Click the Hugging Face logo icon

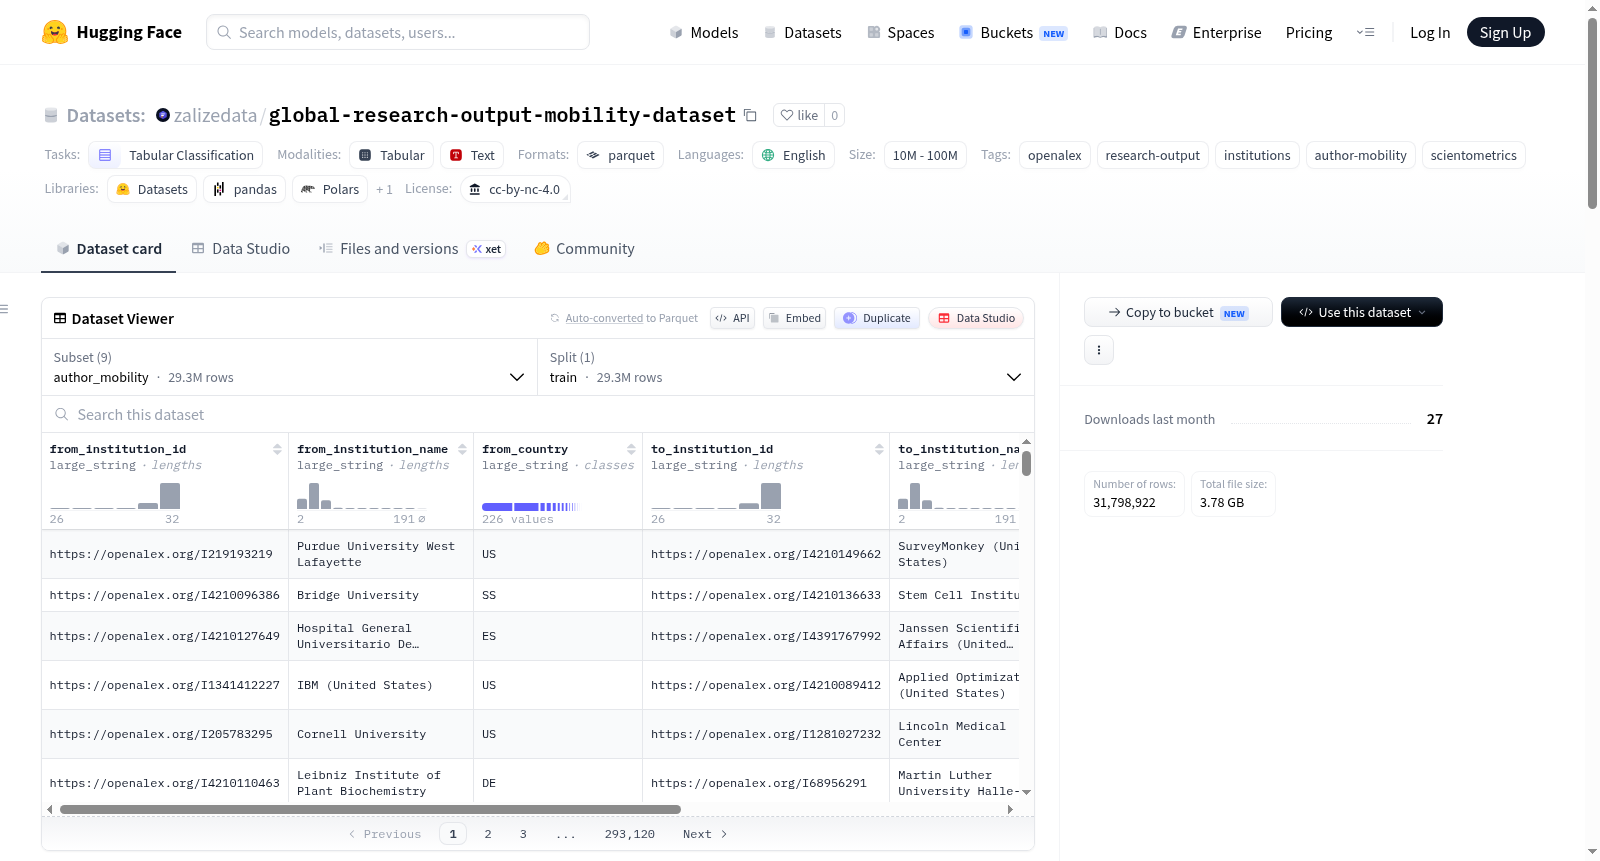click(x=55, y=32)
